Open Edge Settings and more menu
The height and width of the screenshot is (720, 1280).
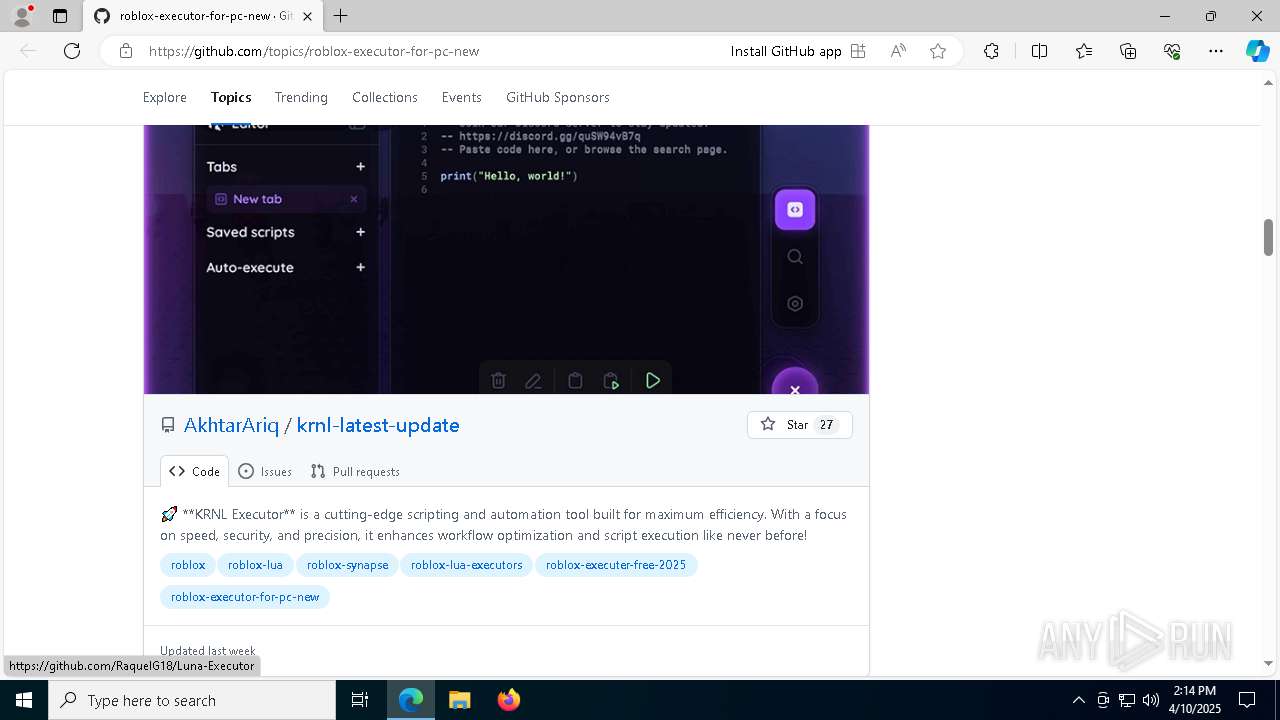pos(1216,51)
